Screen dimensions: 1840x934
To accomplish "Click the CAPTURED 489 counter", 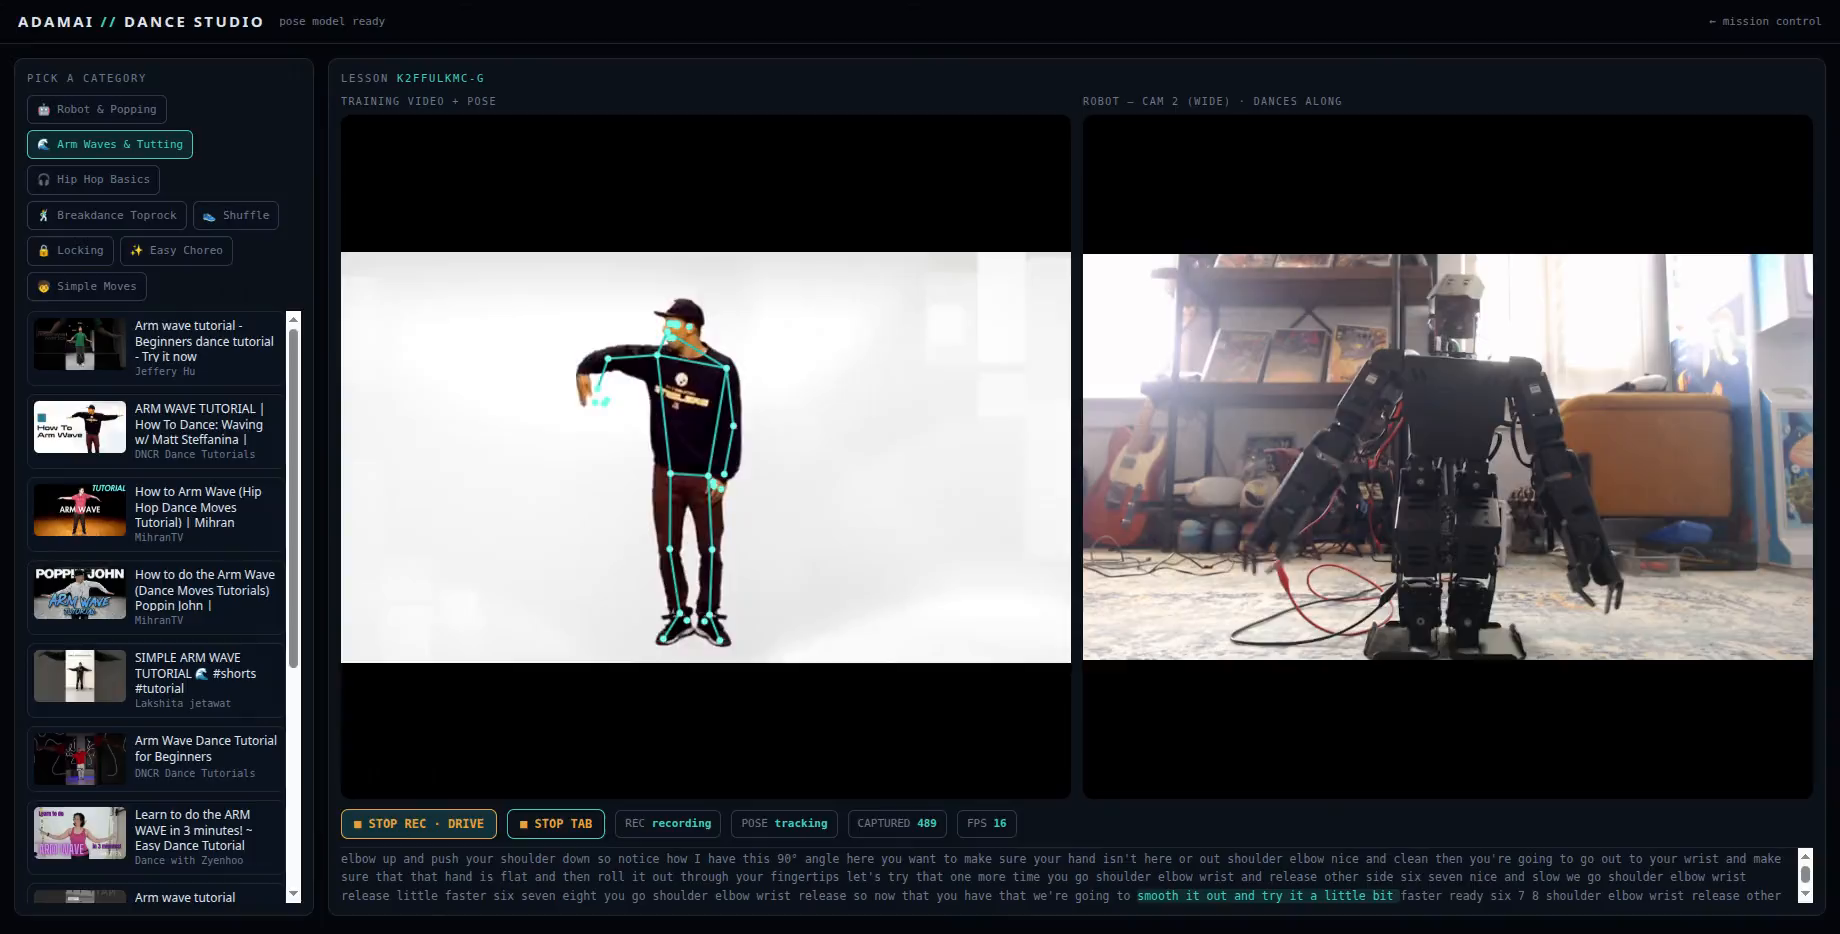I will pyautogui.click(x=897, y=824).
